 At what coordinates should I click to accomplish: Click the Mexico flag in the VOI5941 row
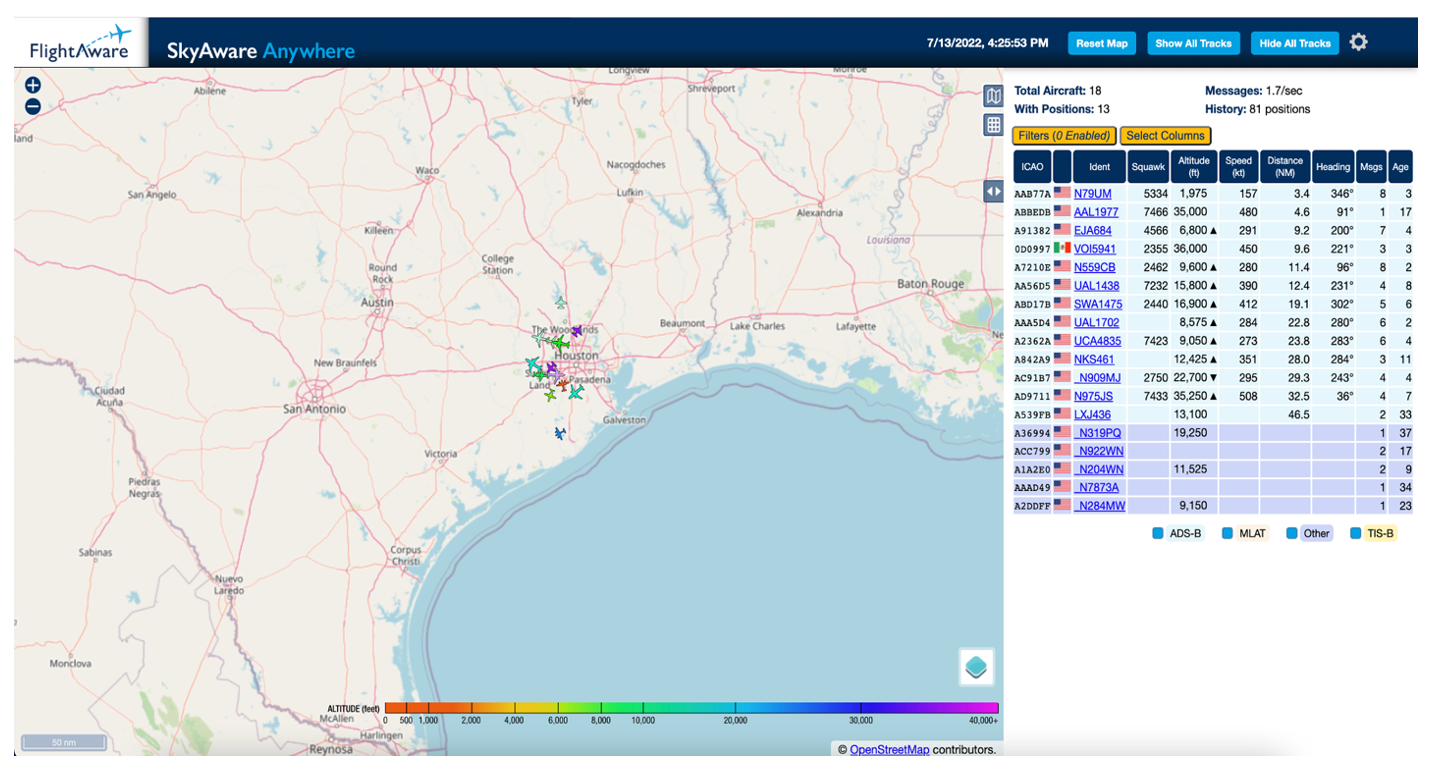click(x=1062, y=248)
